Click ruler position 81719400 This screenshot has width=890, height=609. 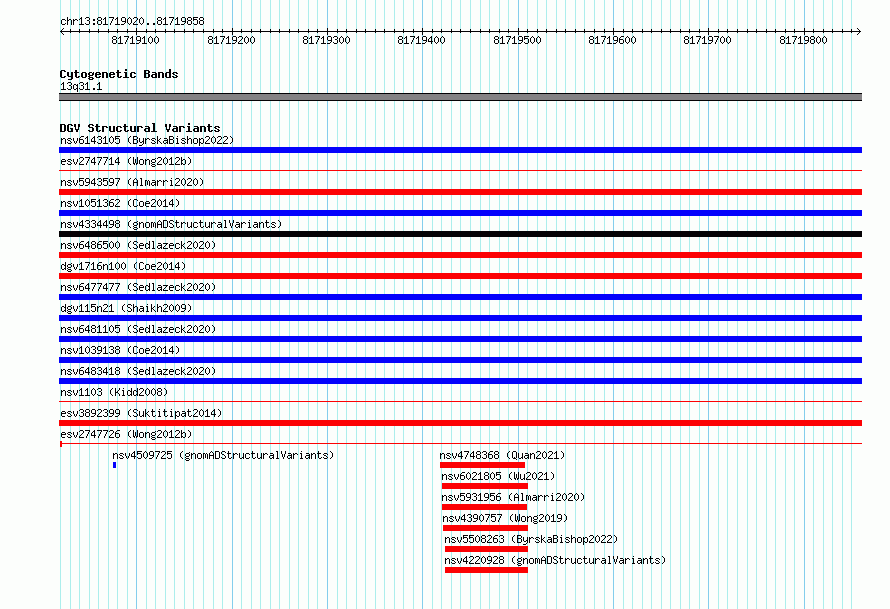pos(421,40)
